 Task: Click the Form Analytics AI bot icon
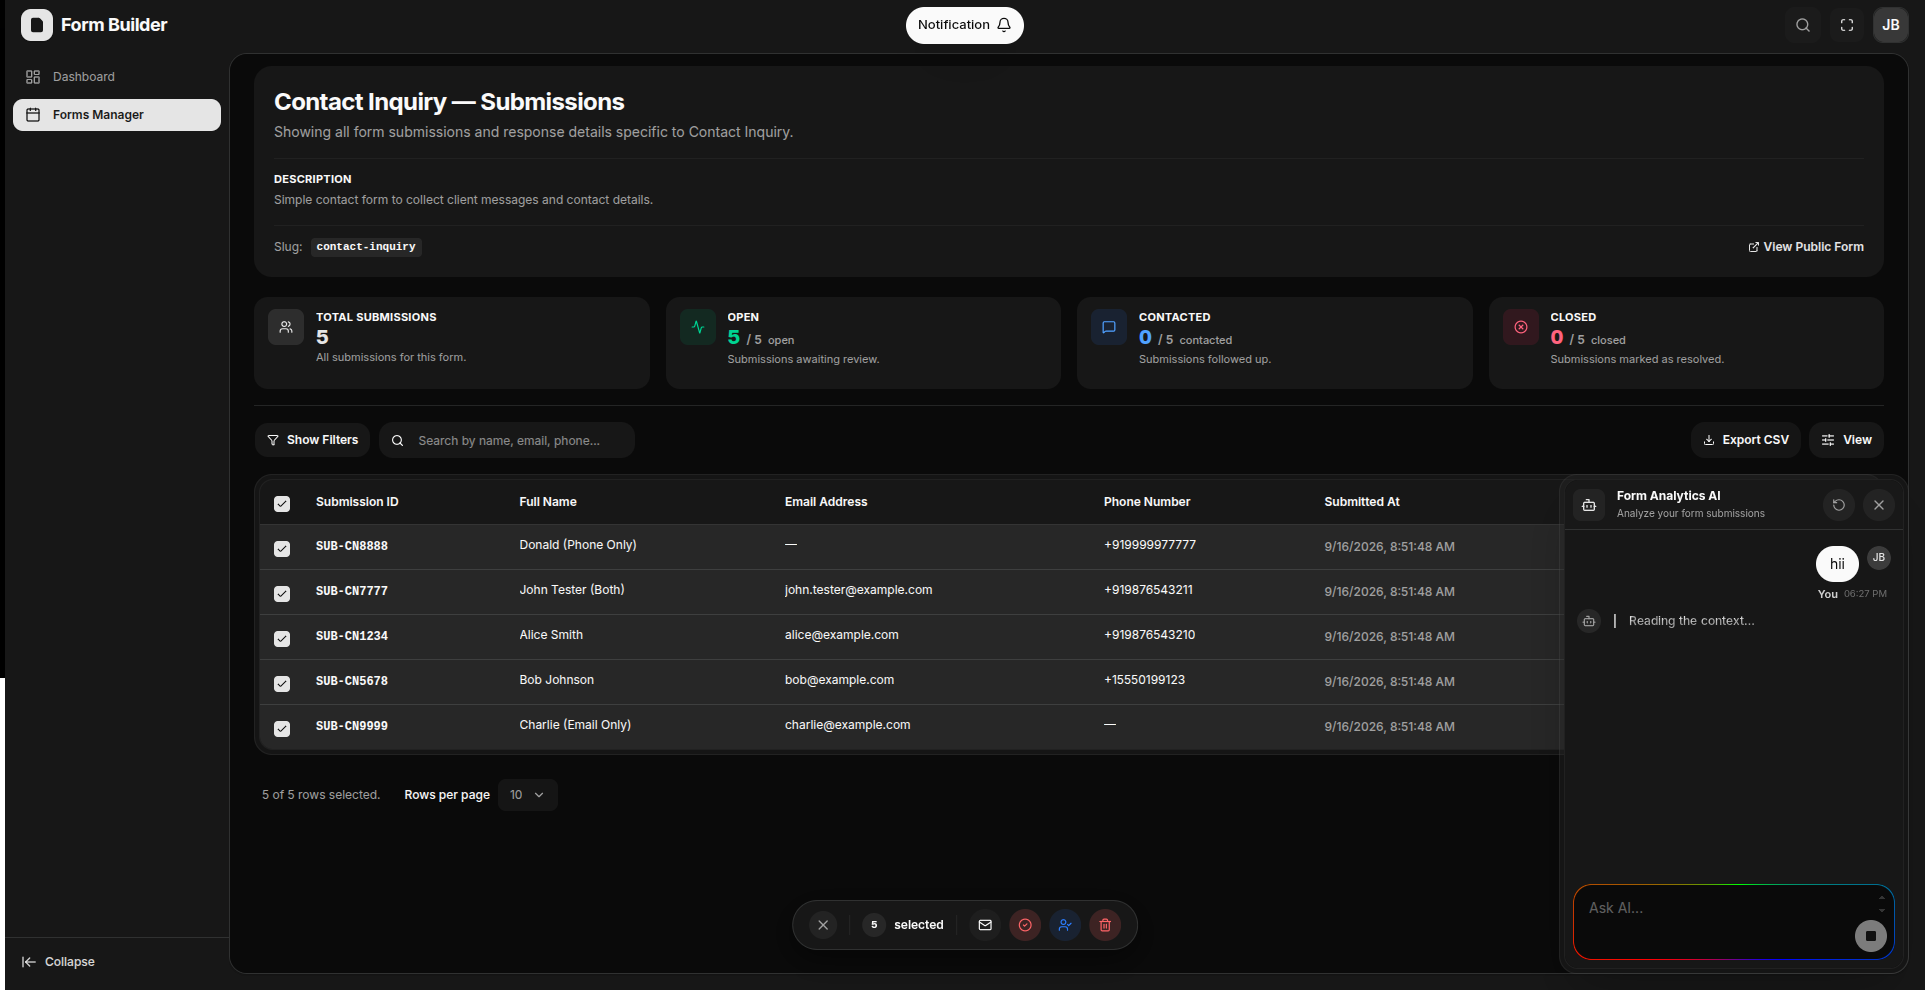(x=1589, y=505)
